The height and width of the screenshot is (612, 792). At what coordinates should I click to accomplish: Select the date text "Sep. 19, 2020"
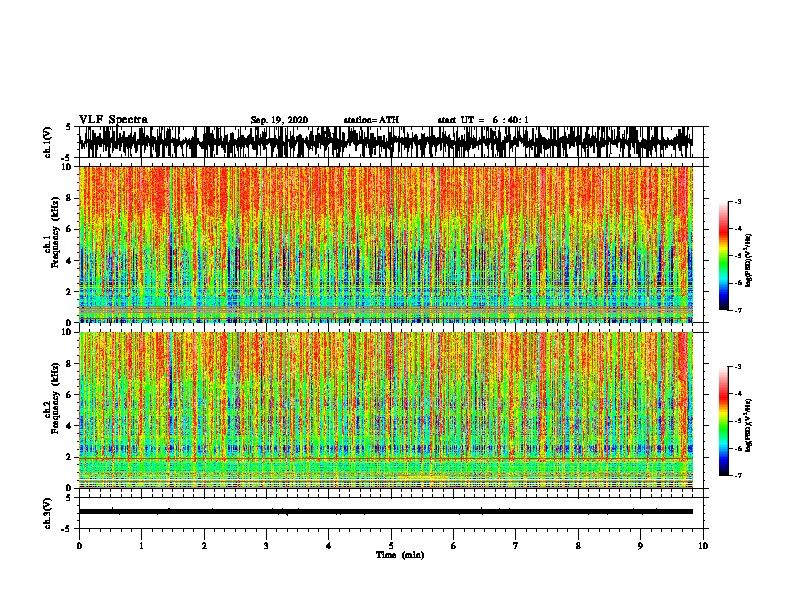pos(279,120)
